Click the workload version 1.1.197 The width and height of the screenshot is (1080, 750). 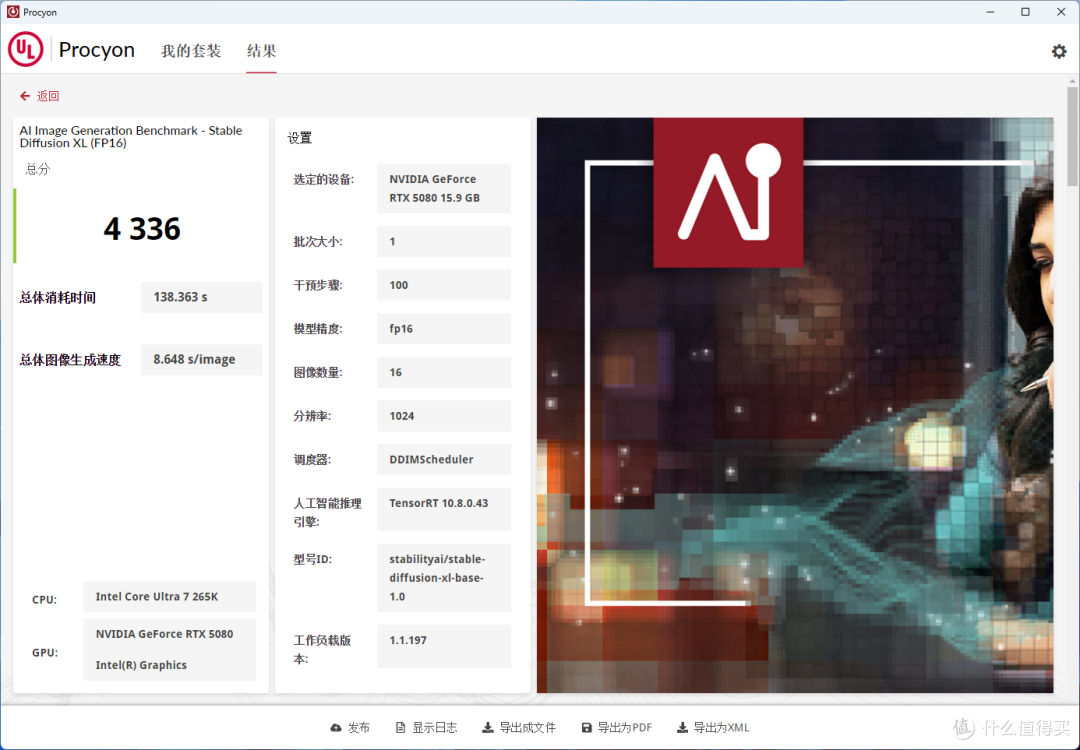click(x=444, y=646)
